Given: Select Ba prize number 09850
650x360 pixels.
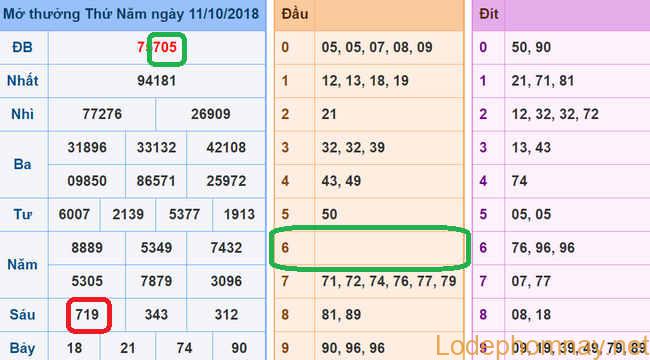Looking at the screenshot, I should click(87, 181).
